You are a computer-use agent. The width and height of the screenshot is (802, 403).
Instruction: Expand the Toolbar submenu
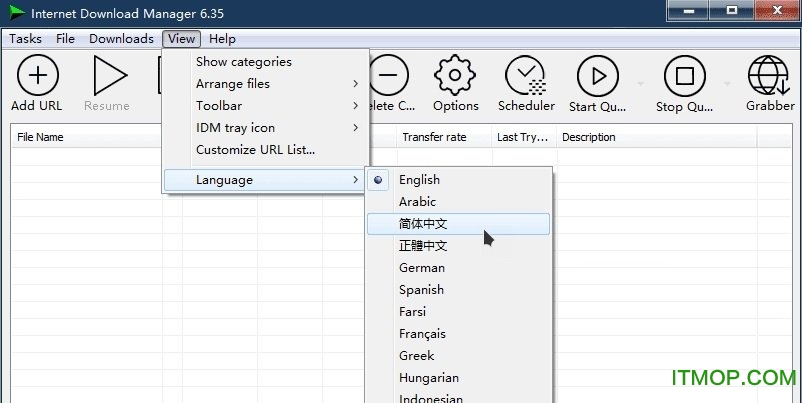[x=265, y=106]
